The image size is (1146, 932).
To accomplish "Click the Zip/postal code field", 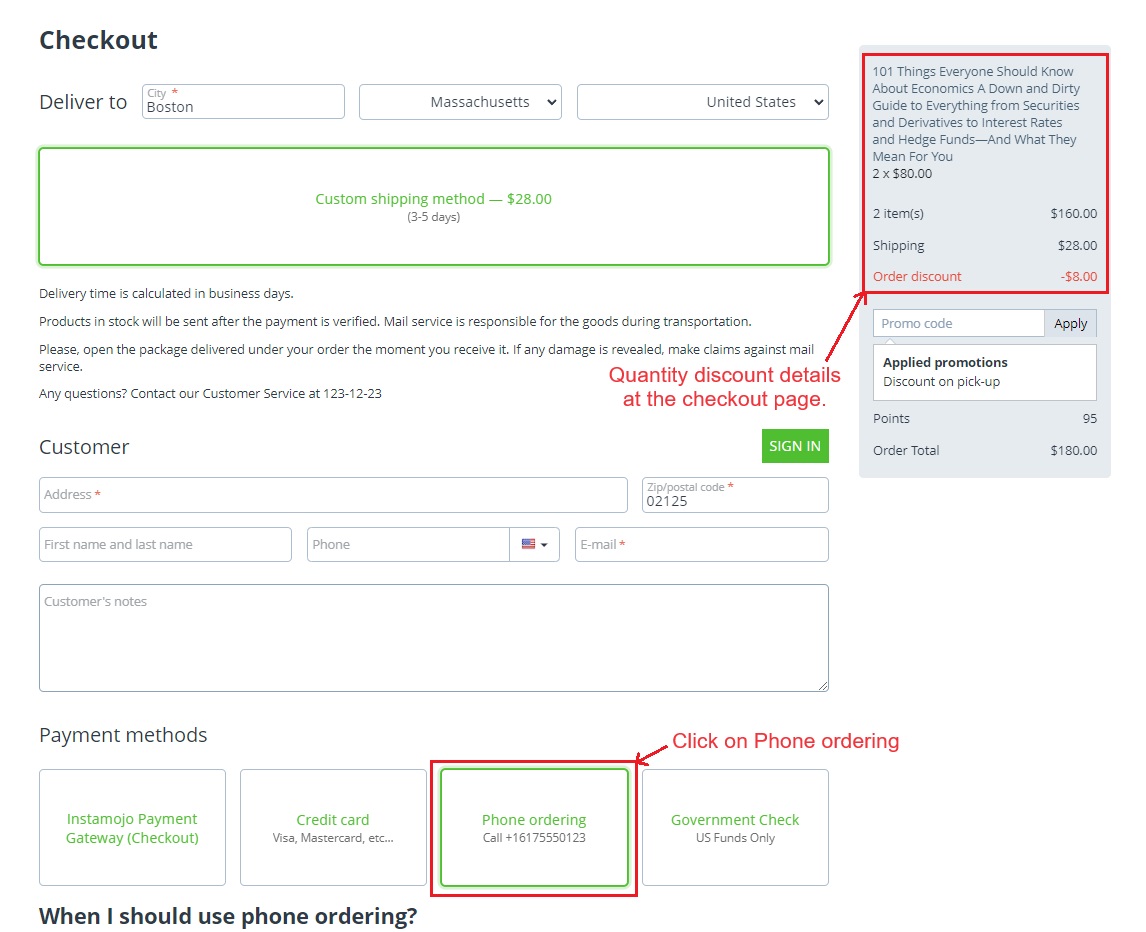I will (x=735, y=495).
